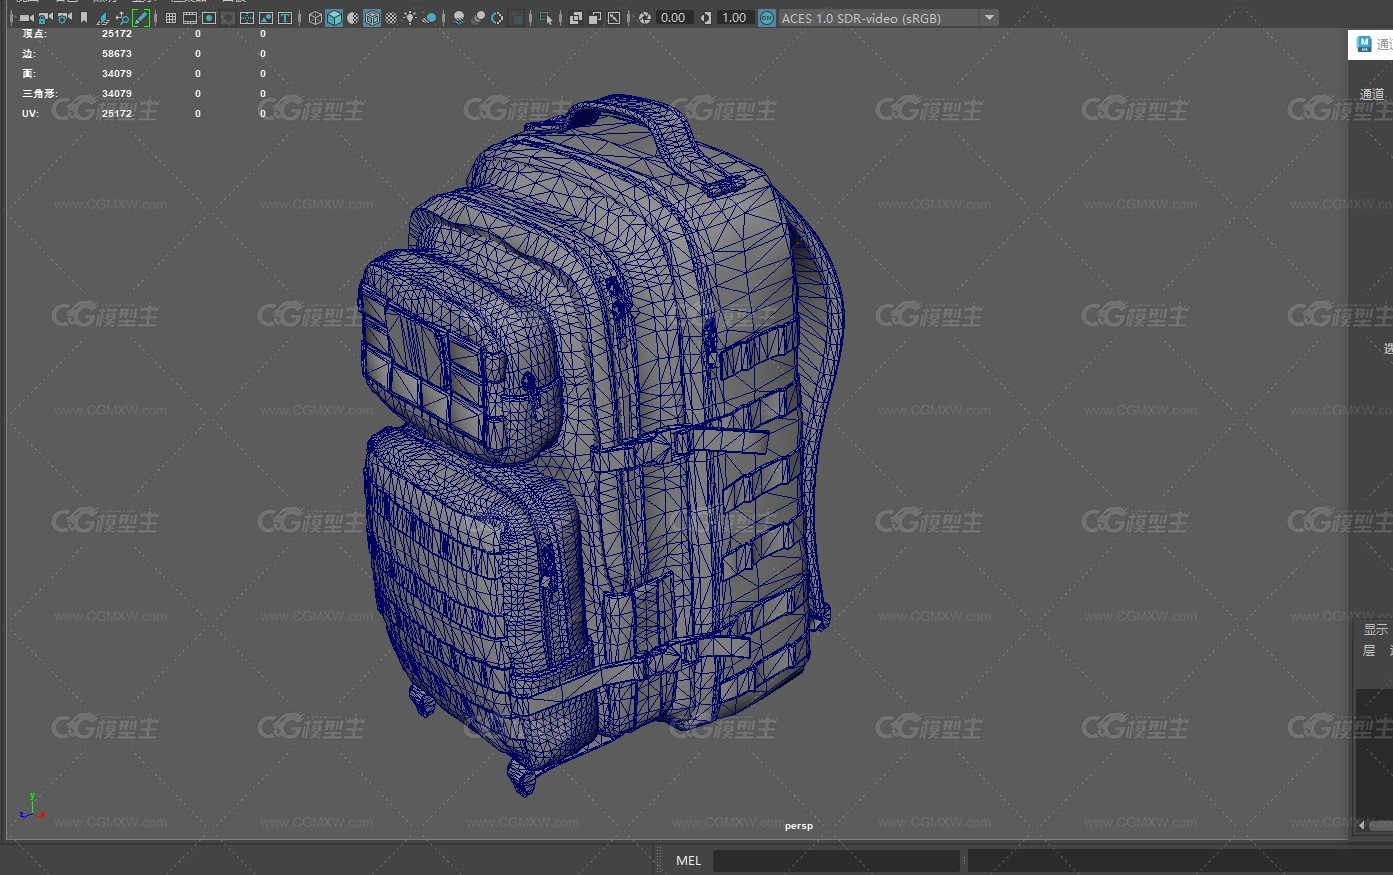Click the isolate select icon
Image resolution: width=1393 pixels, height=875 pixels.
pyautogui.click(x=545, y=18)
